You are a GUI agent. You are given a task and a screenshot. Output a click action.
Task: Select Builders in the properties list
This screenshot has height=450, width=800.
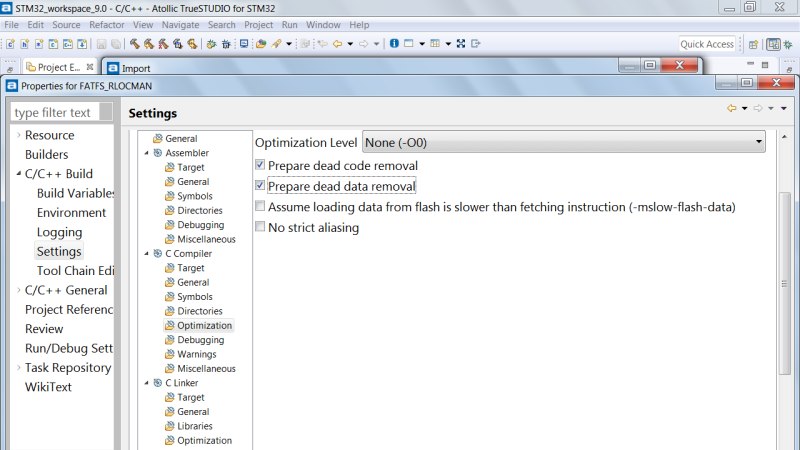tap(46, 154)
